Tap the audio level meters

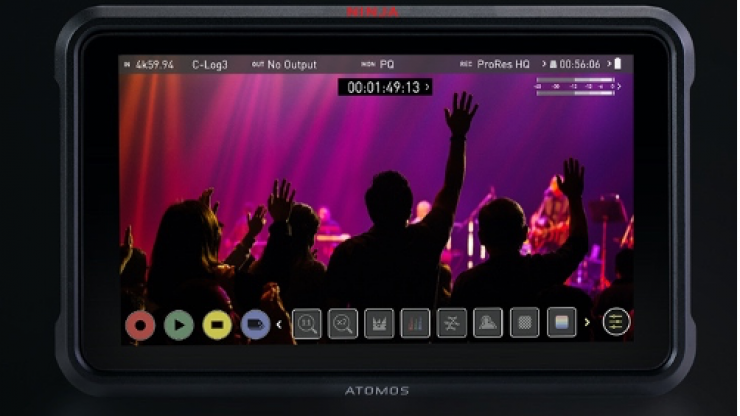coord(575,86)
